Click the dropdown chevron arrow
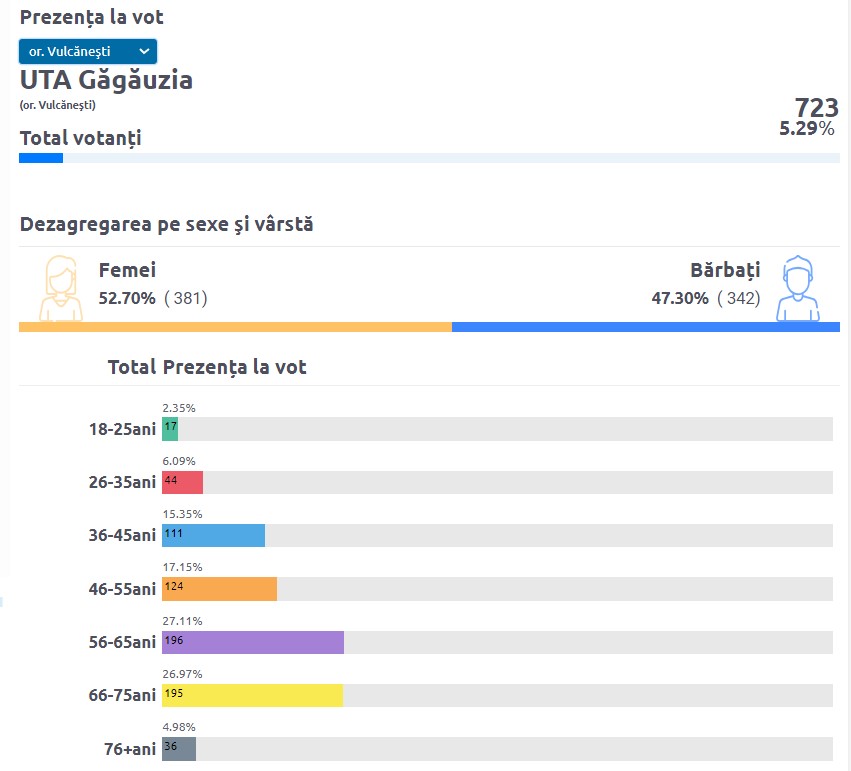Viewport: 851px width, 771px height. click(144, 52)
